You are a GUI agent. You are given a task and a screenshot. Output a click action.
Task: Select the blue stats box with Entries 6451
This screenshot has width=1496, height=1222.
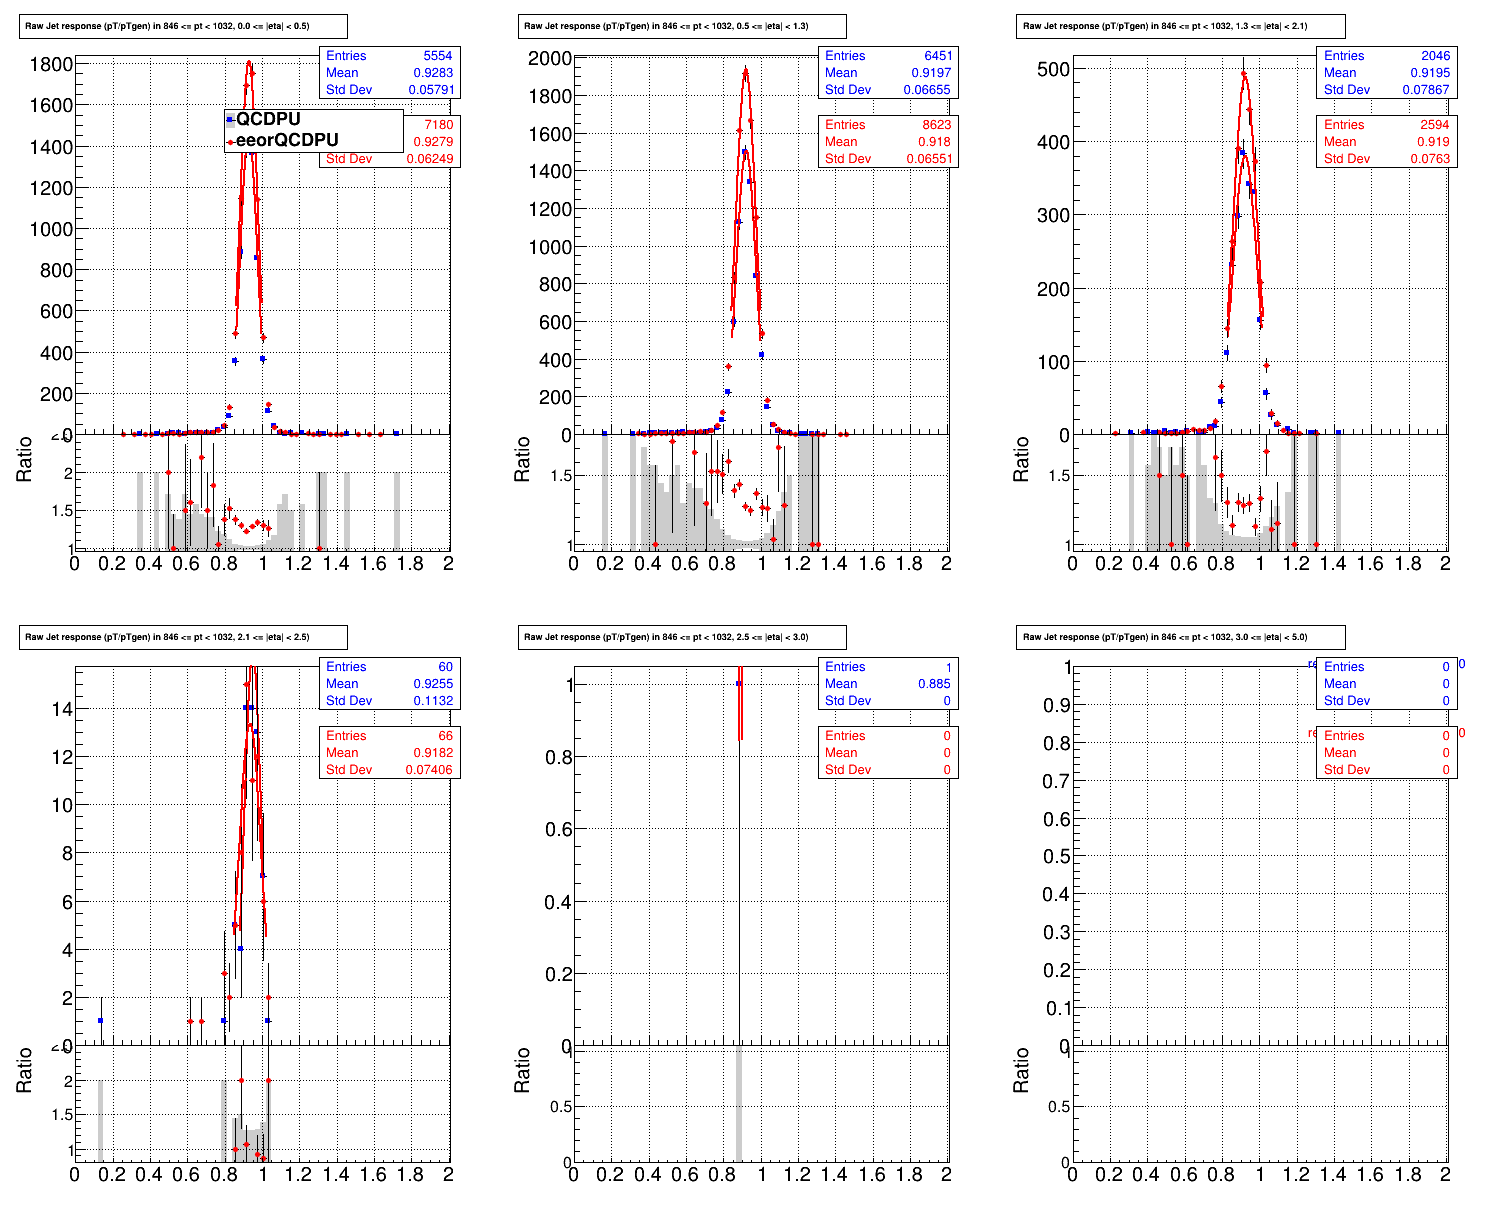coord(888,73)
